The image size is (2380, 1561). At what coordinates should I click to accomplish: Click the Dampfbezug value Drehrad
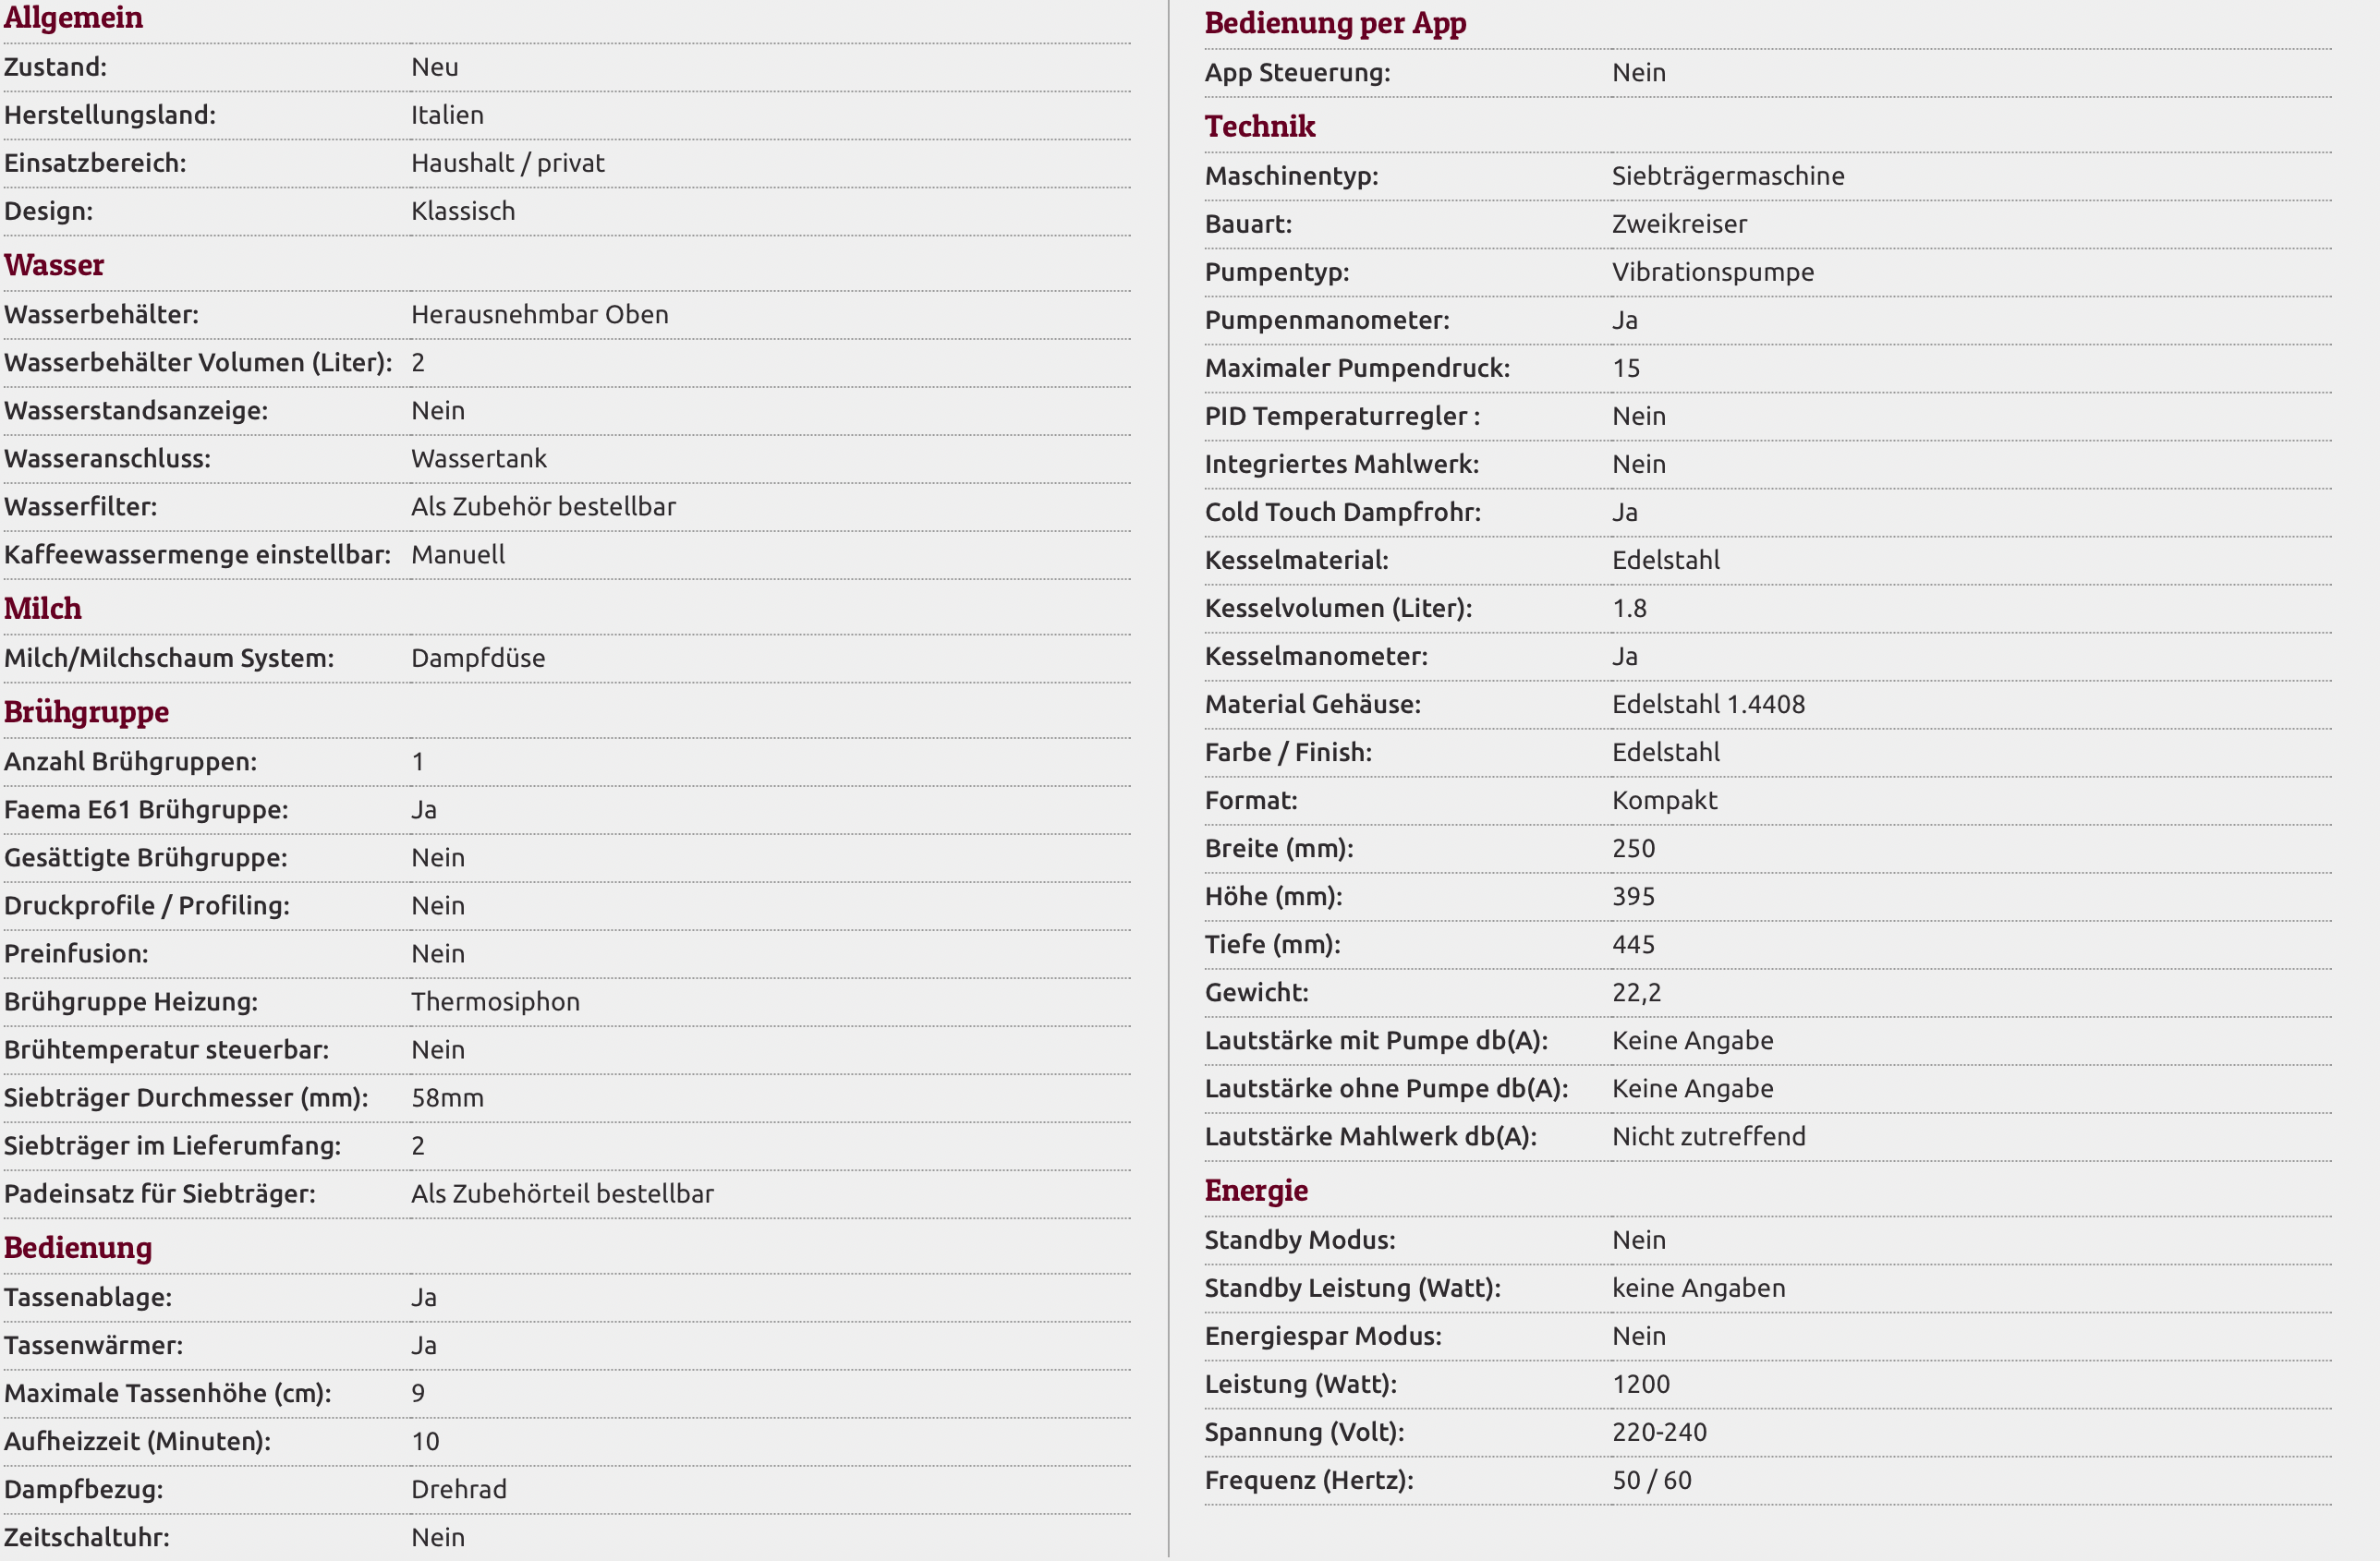click(x=459, y=1489)
